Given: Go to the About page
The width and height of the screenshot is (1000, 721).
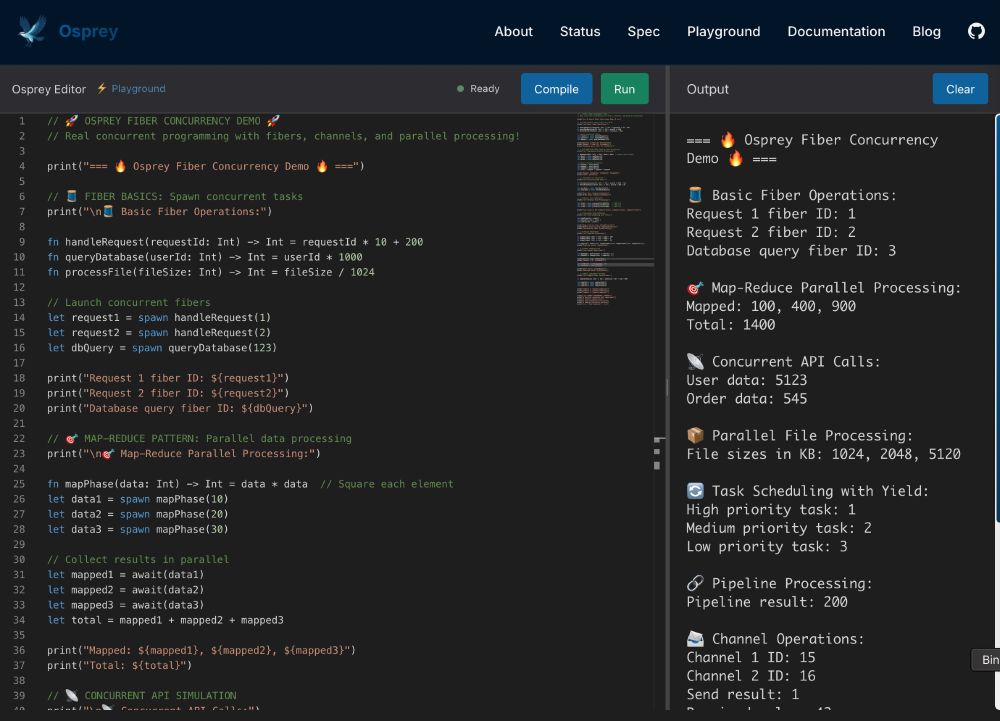Looking at the screenshot, I should [x=513, y=31].
